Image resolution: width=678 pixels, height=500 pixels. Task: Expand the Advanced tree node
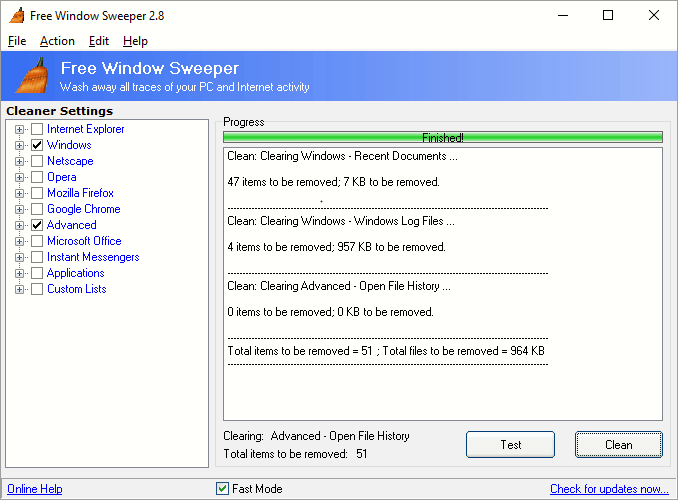pyautogui.click(x=19, y=225)
